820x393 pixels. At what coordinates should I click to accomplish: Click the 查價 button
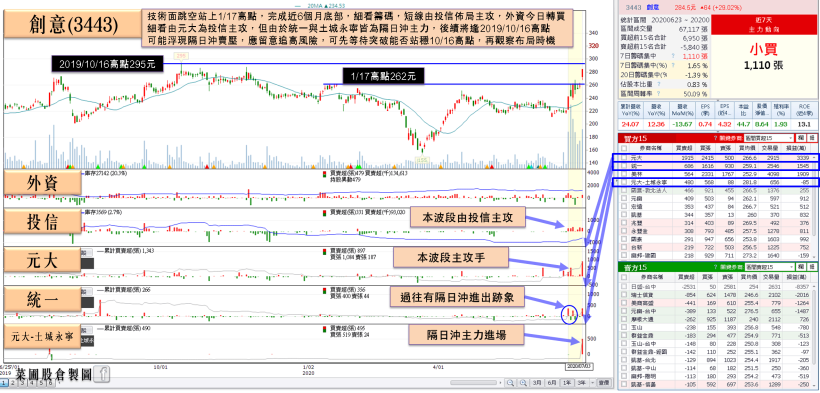604,383
